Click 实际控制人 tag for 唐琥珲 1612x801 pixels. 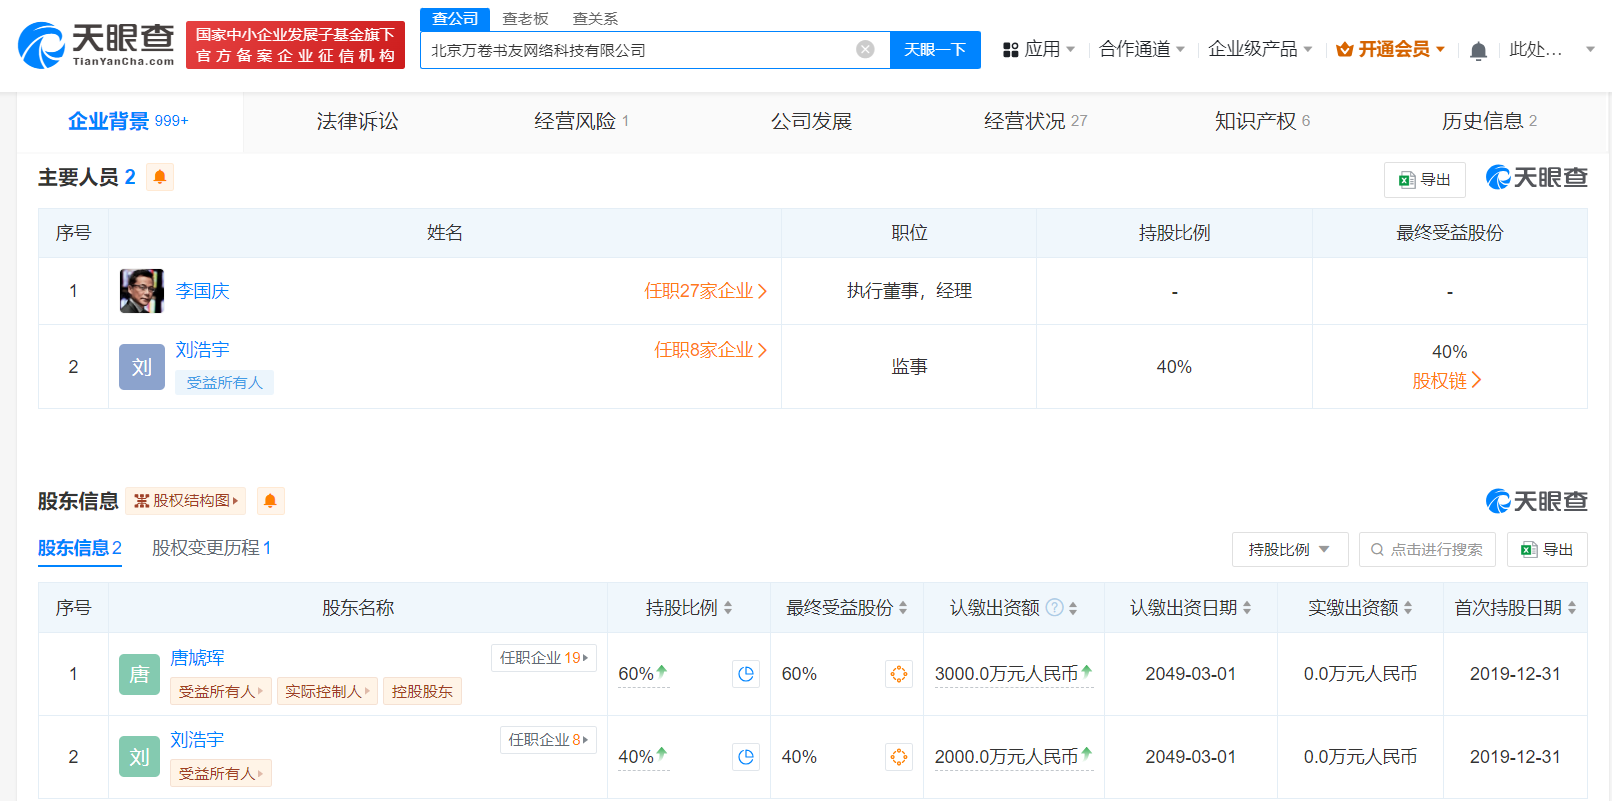tap(327, 691)
